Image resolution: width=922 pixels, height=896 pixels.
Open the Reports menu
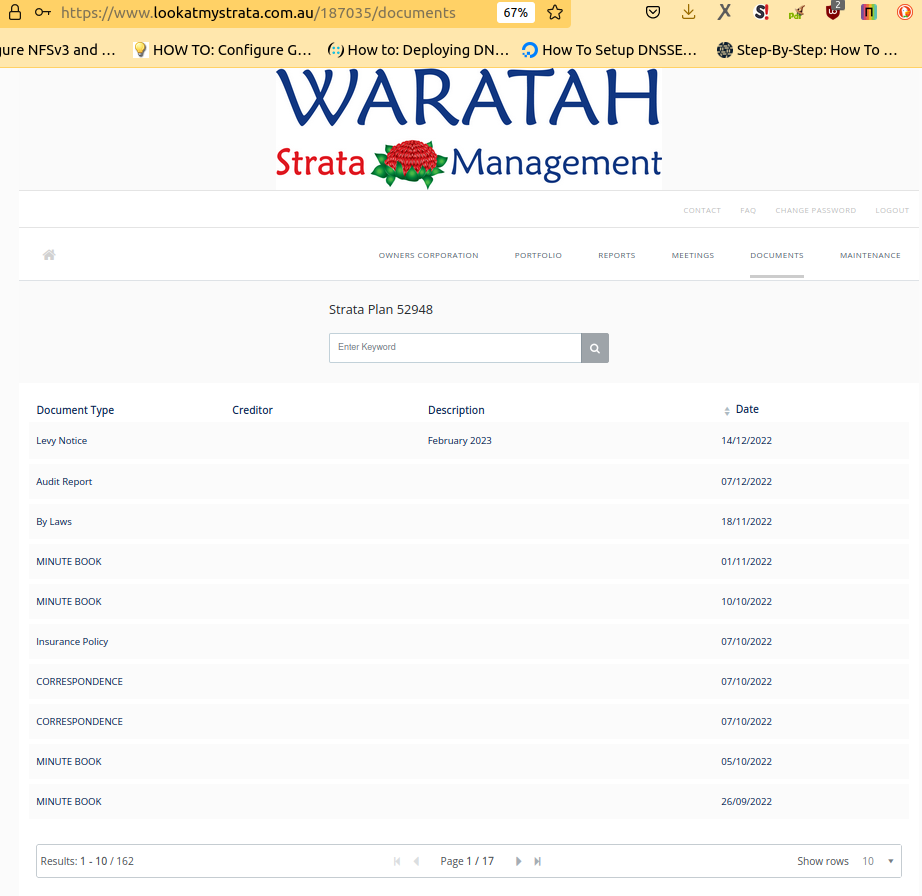617,255
